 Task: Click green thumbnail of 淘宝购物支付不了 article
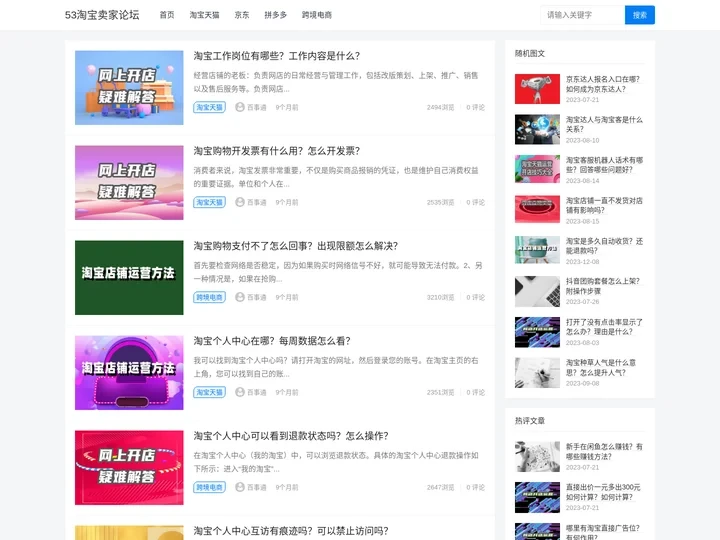click(x=129, y=278)
